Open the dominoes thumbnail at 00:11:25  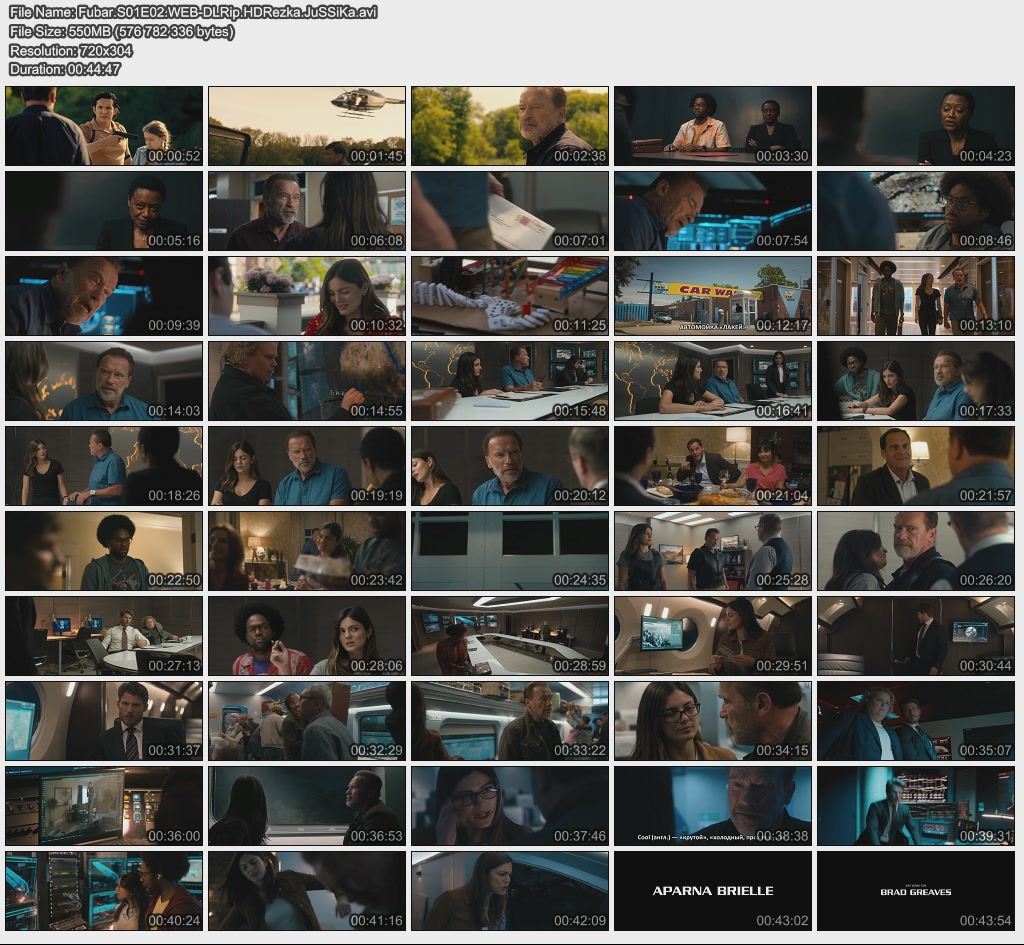510,296
